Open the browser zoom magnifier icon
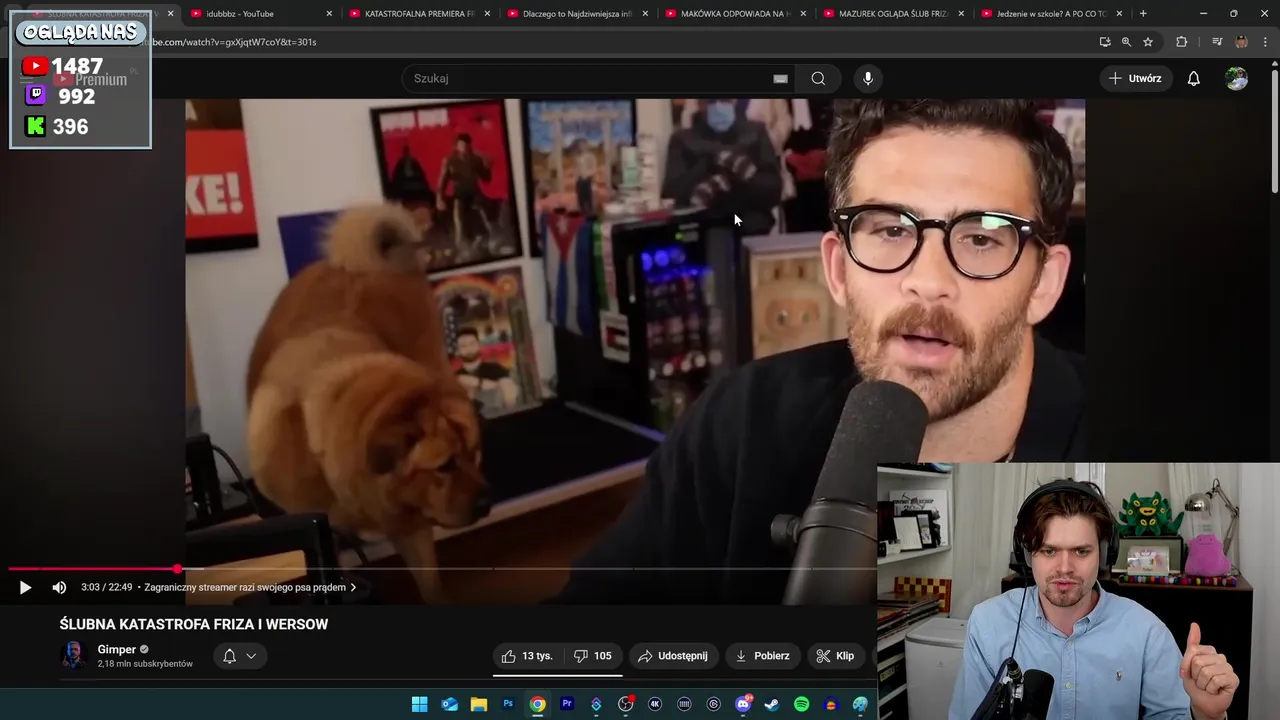 pos(1126,42)
